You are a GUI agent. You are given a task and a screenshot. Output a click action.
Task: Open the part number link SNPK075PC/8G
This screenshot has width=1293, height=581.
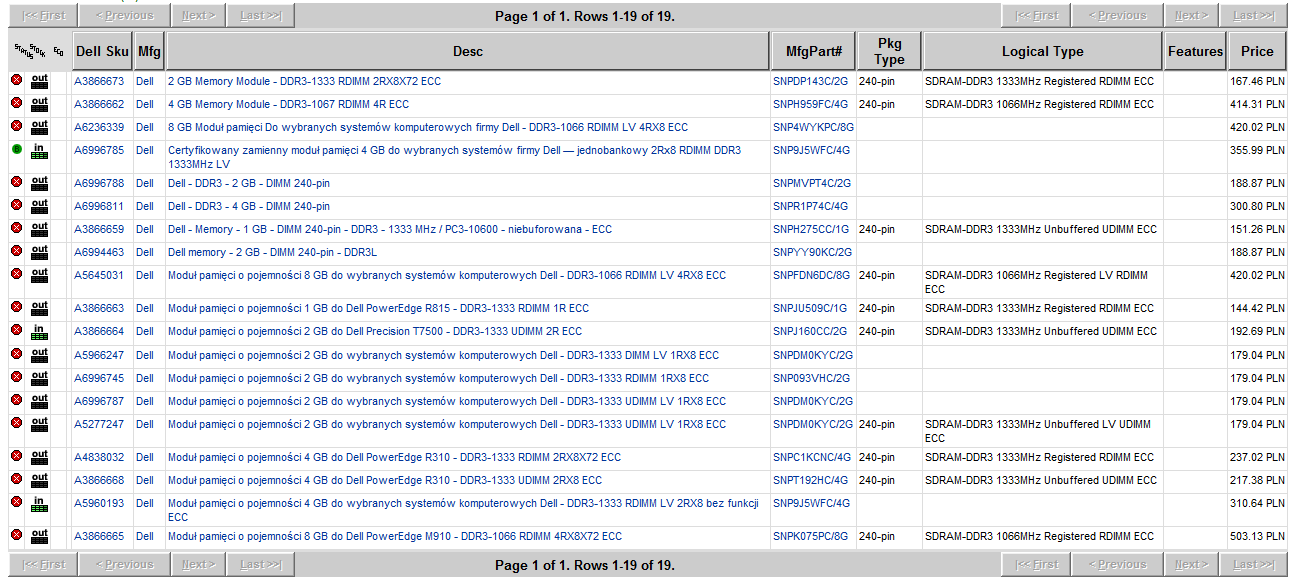(811, 536)
